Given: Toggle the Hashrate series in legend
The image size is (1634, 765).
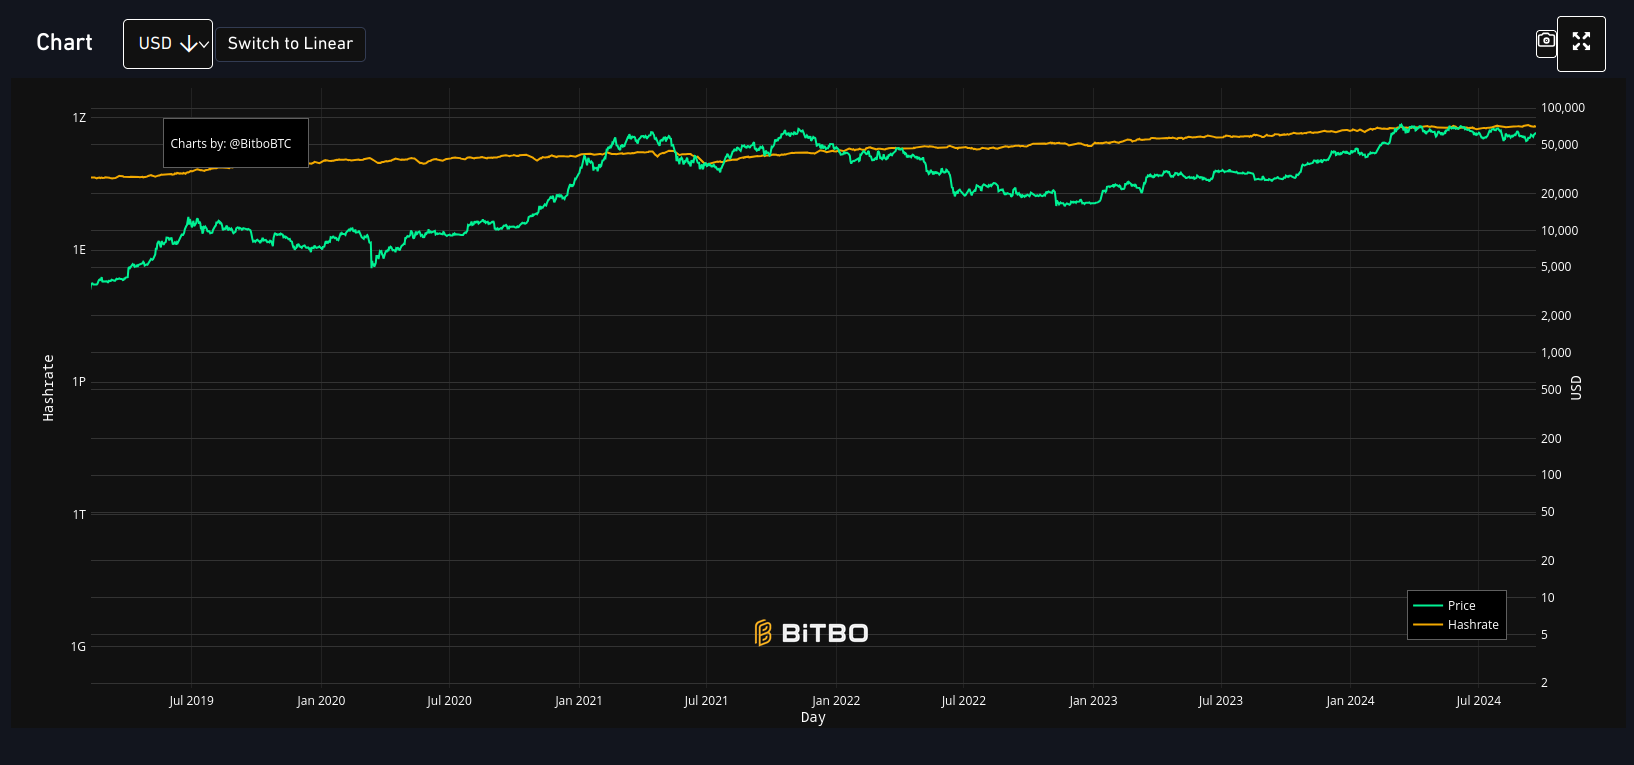Looking at the screenshot, I should tap(1472, 625).
